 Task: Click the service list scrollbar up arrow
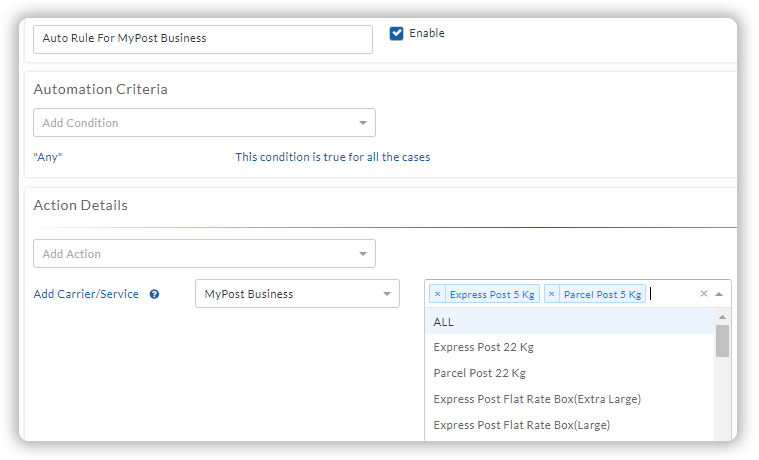[x=722, y=317]
